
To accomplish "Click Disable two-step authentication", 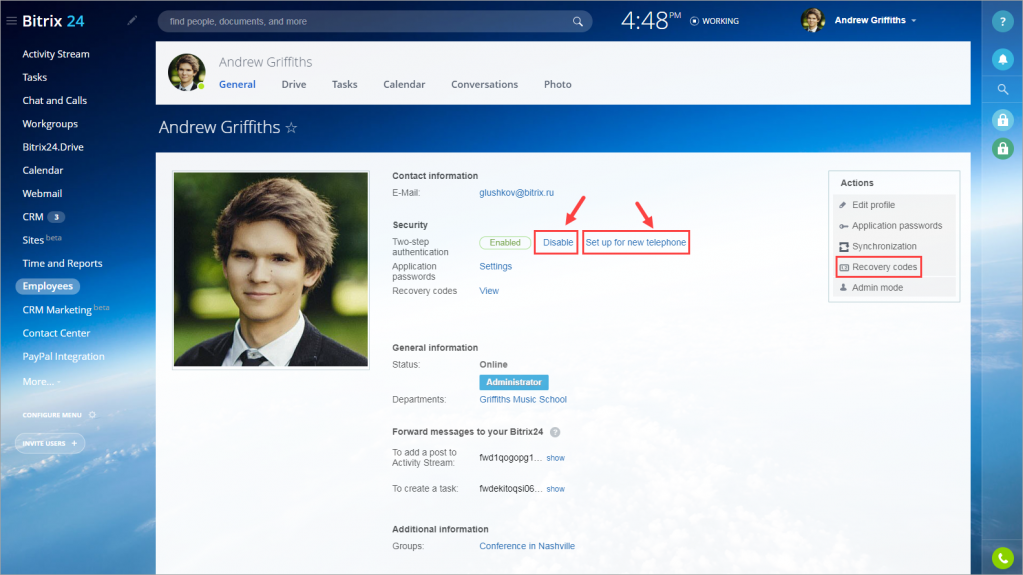I will [x=558, y=242].
